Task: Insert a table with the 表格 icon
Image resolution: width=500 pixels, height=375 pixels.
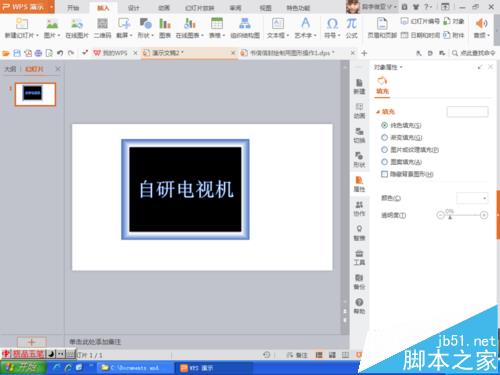Action: (x=217, y=24)
